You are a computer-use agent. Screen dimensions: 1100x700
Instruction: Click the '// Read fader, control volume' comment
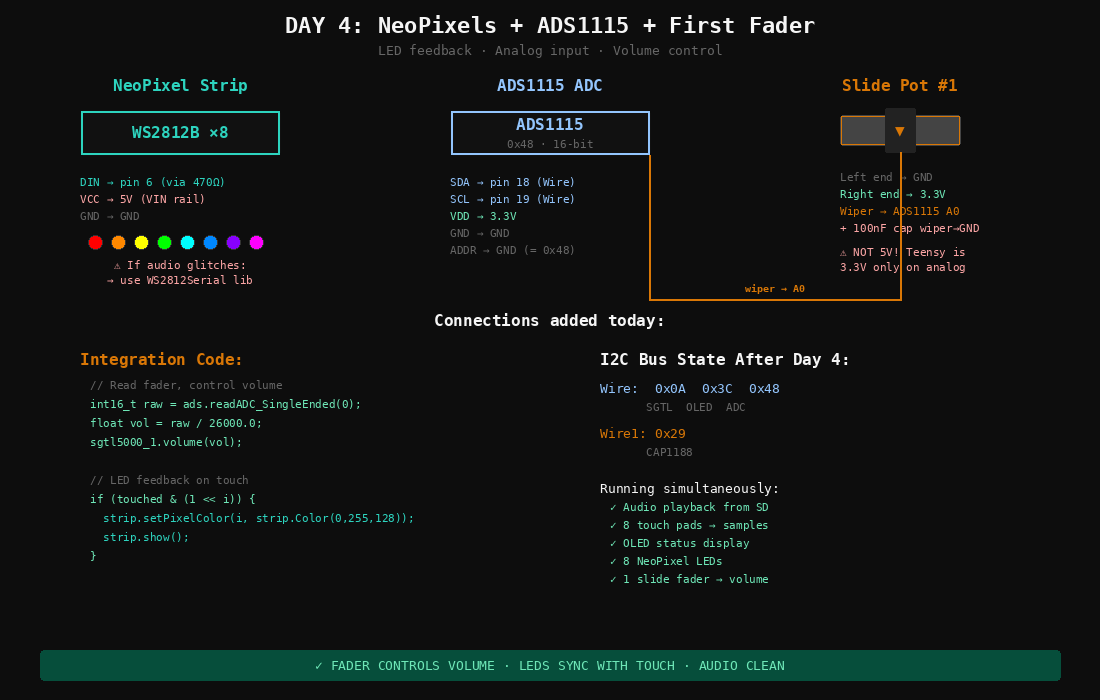pos(186,386)
